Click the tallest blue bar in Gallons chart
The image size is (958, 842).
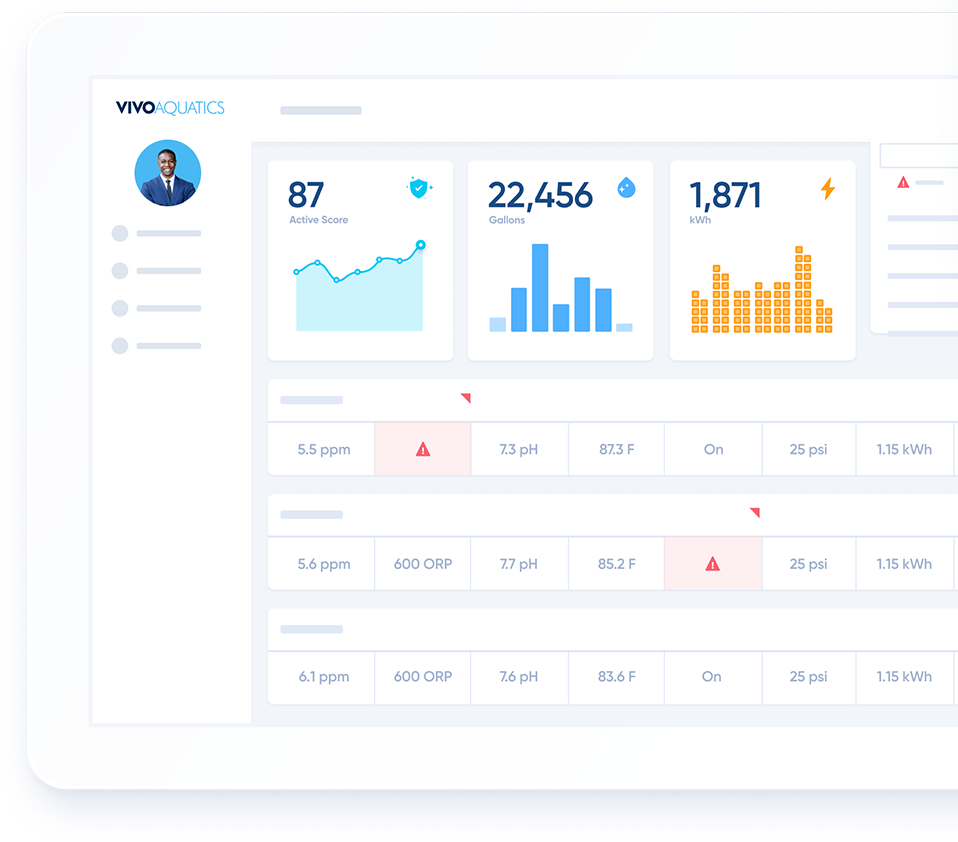pyautogui.click(x=540, y=288)
